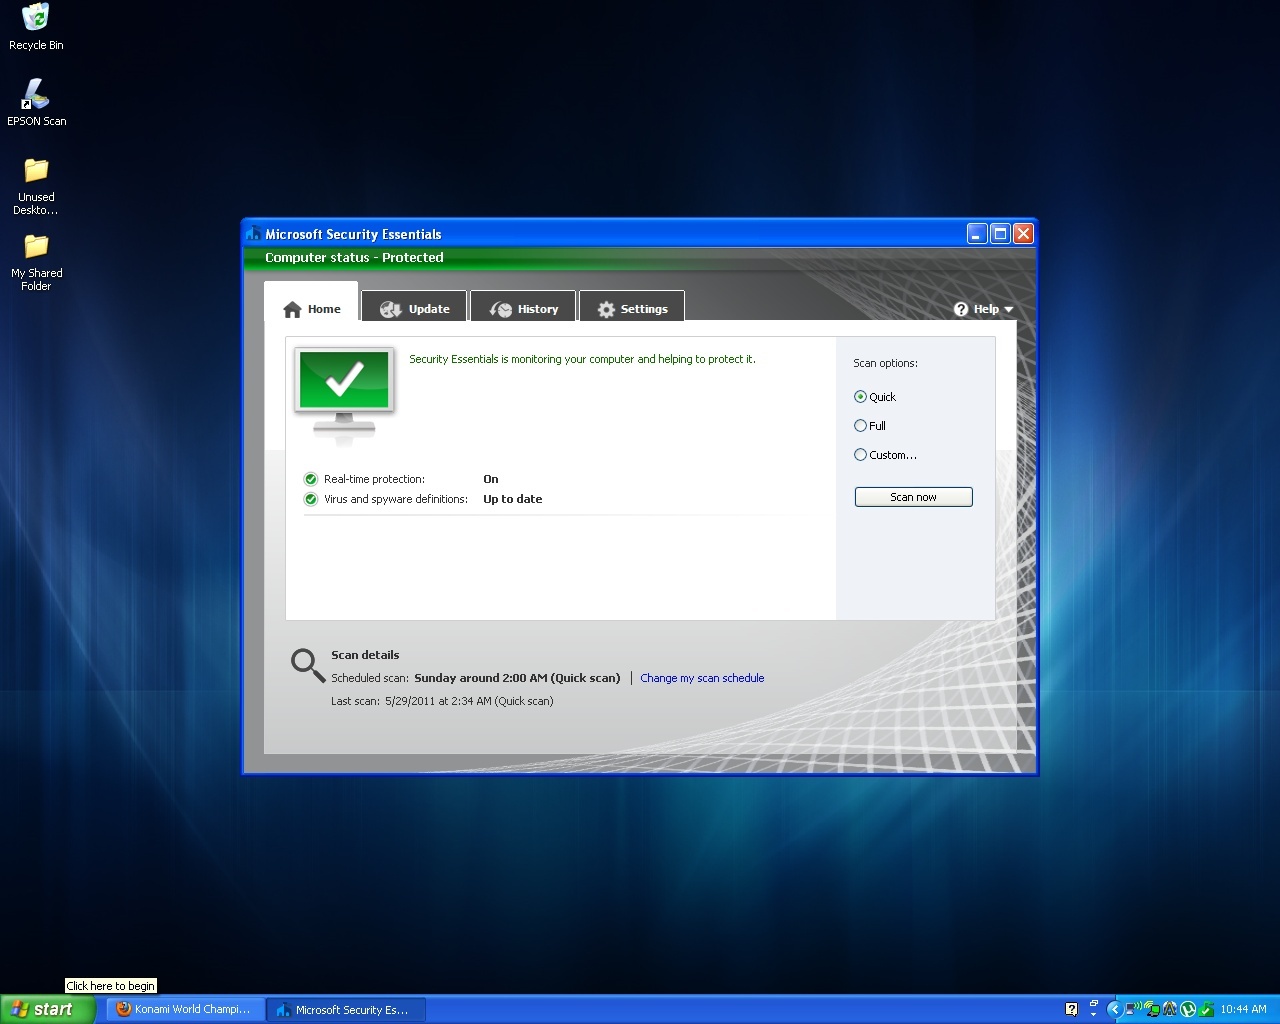Click the Last scan 5/29/2011 text
Screen dimensions: 1280x1024
(x=442, y=701)
